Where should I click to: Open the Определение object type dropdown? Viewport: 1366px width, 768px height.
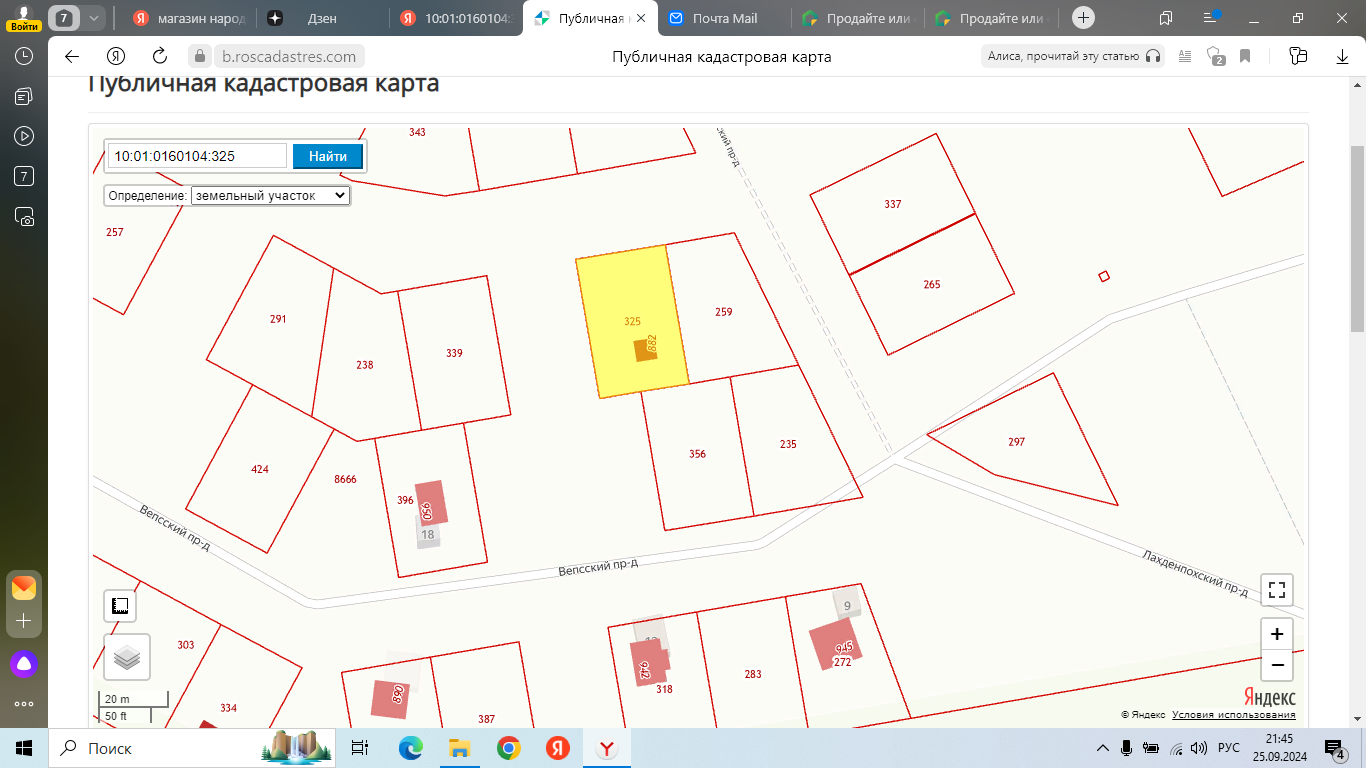pyautogui.click(x=270, y=196)
